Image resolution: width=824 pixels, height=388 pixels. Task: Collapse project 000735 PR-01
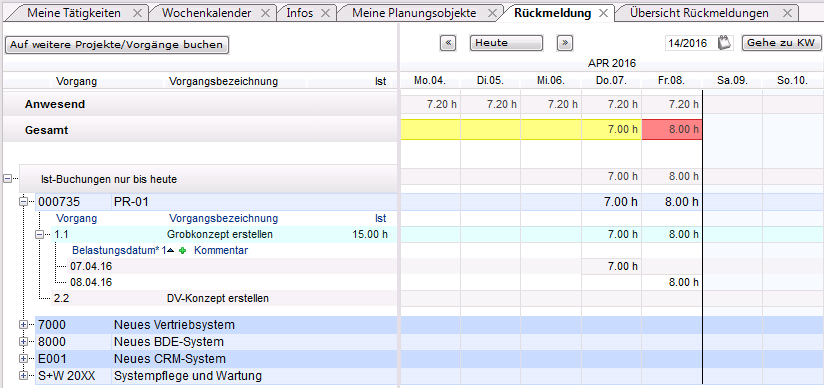pos(23,201)
